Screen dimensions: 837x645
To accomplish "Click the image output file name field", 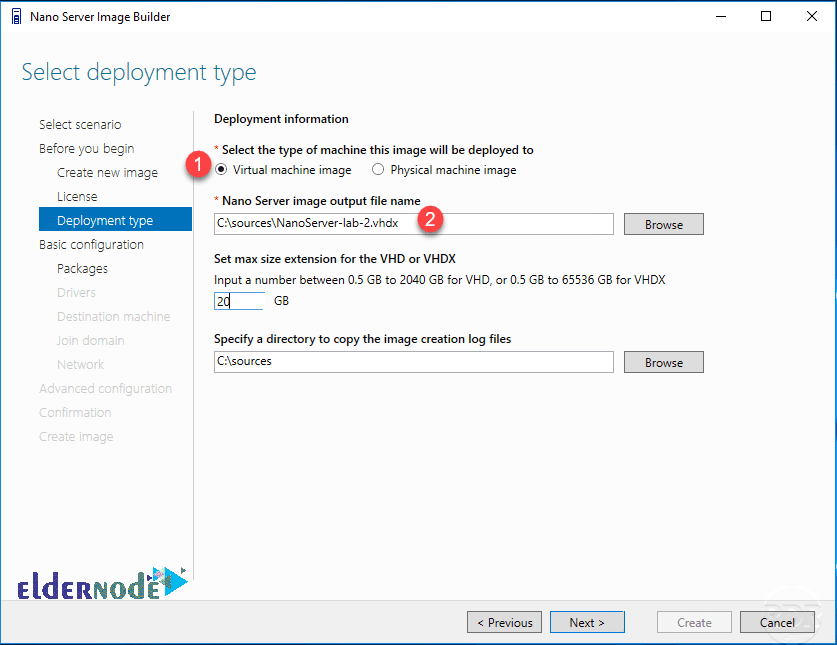I will pos(414,224).
